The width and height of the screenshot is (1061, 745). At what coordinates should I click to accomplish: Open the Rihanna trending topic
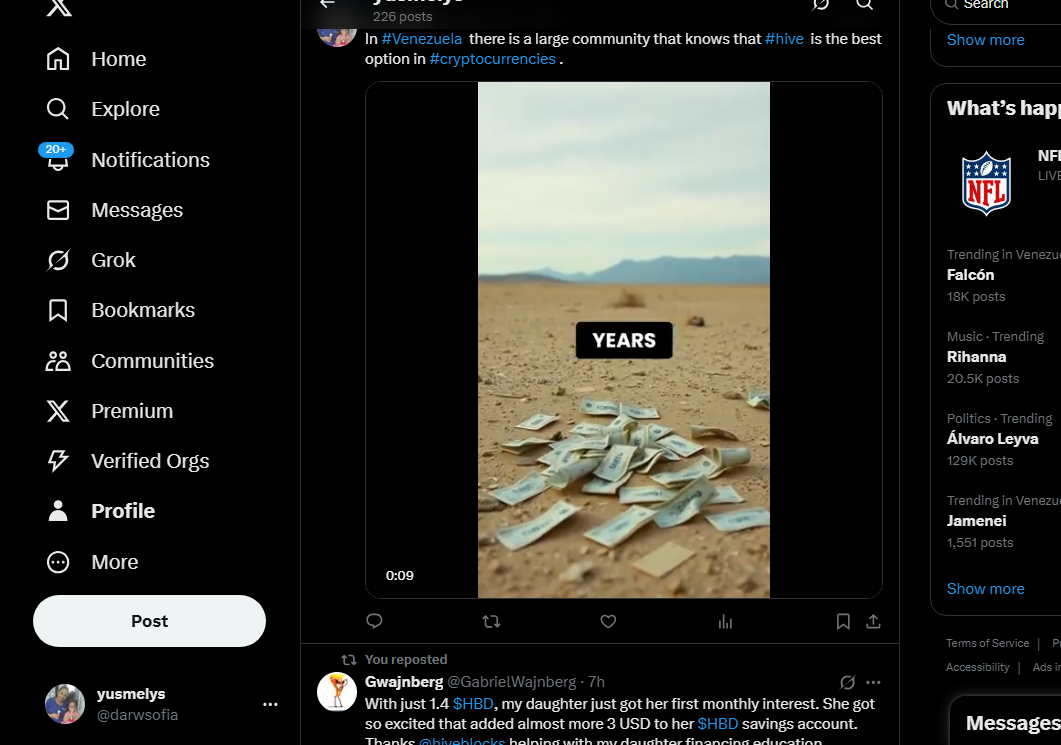976,357
